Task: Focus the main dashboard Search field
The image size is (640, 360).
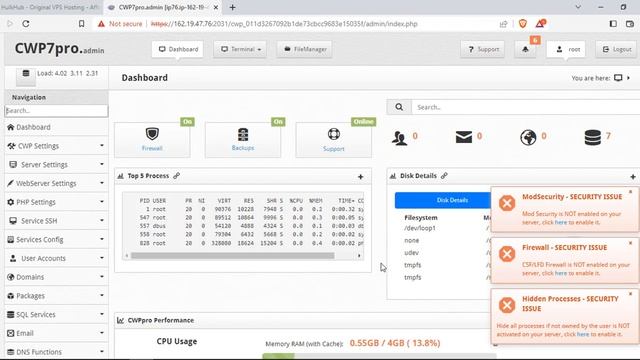Action: (526, 107)
